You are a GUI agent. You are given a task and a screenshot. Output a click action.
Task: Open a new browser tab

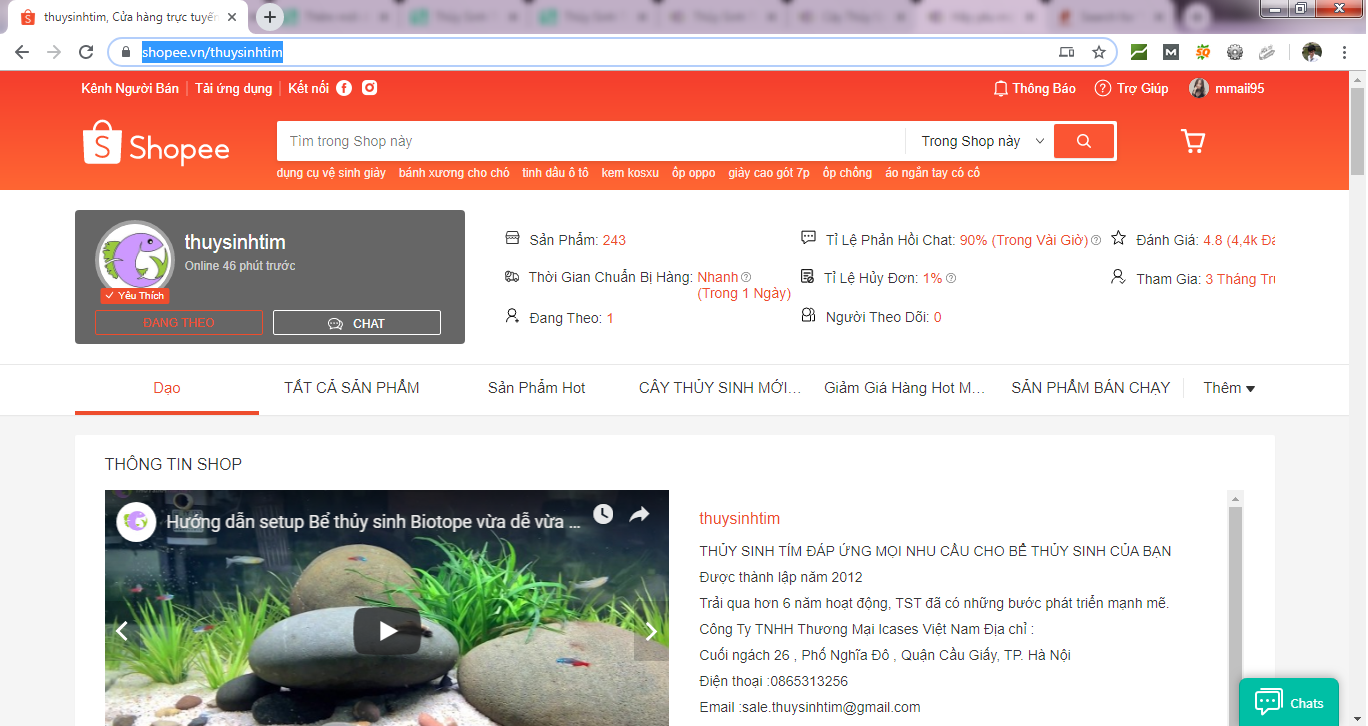point(270,17)
